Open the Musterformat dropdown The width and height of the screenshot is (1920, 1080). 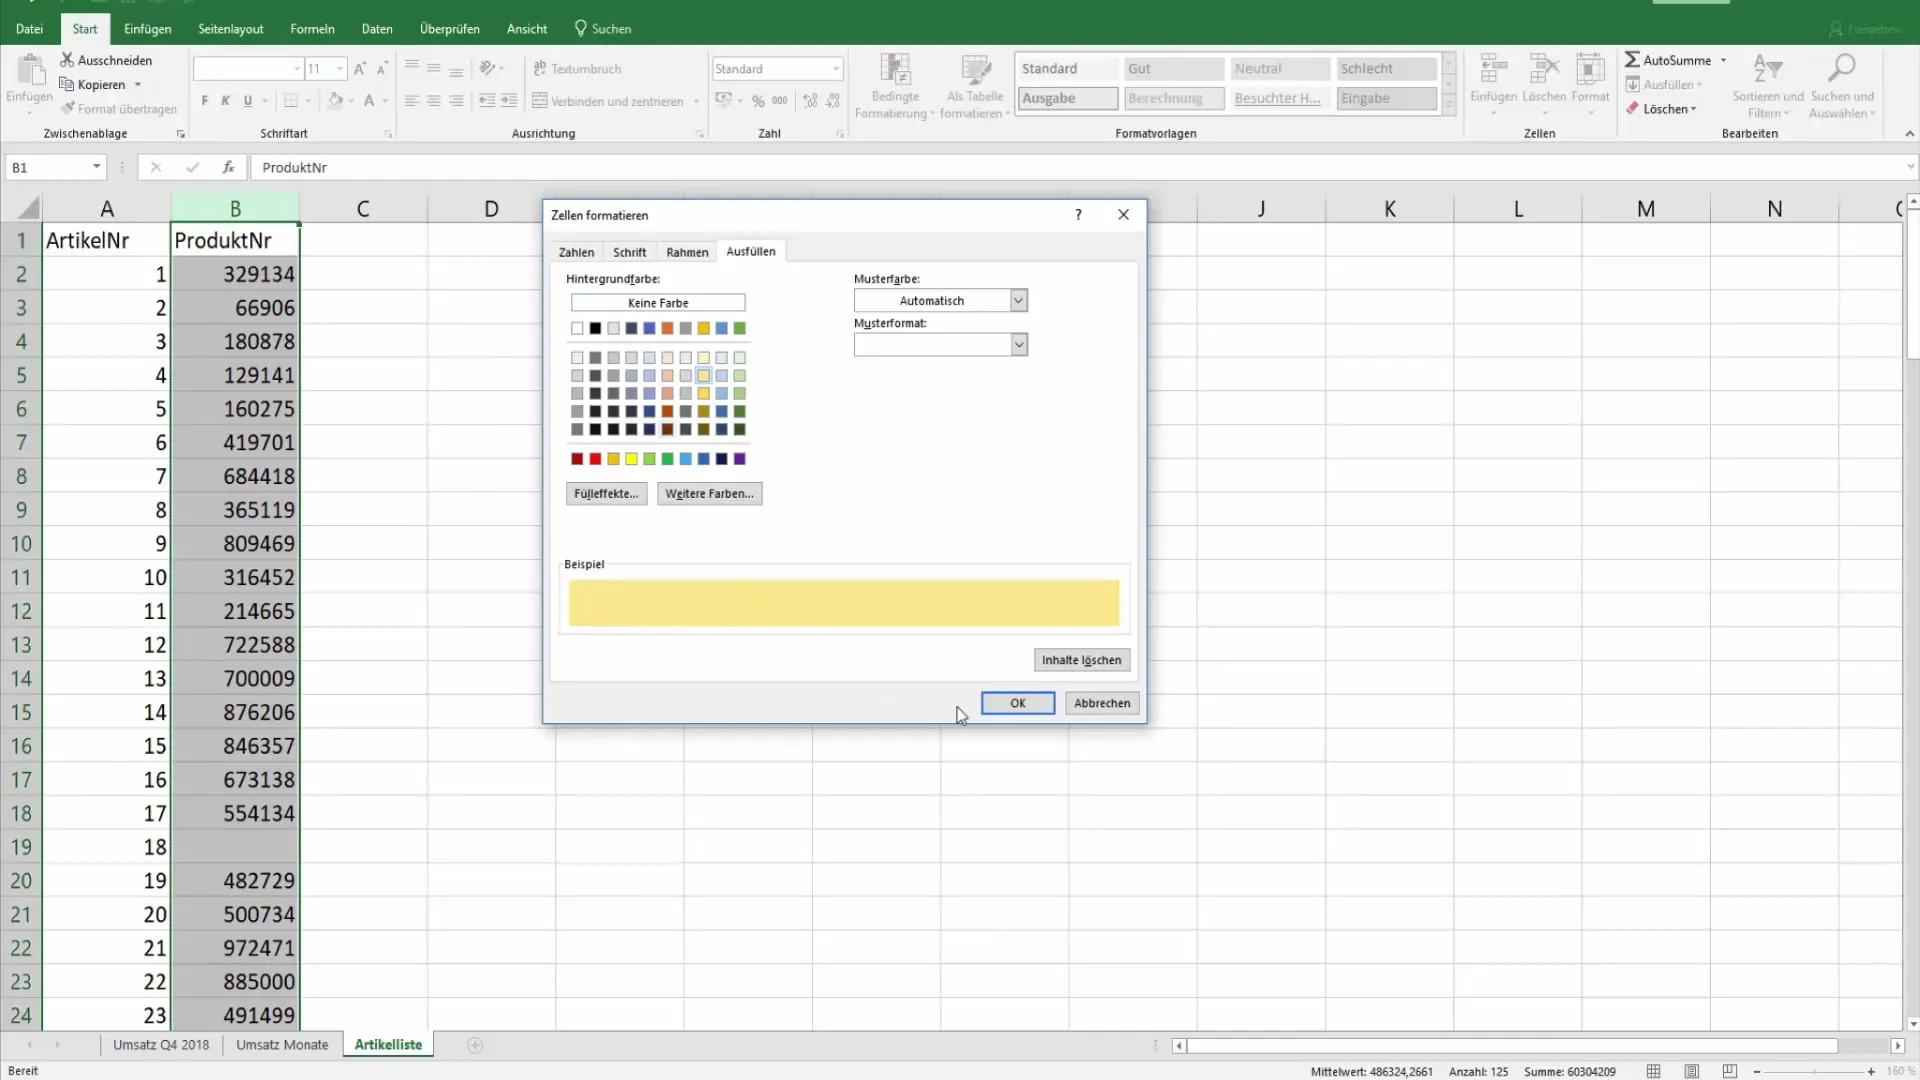[1018, 344]
